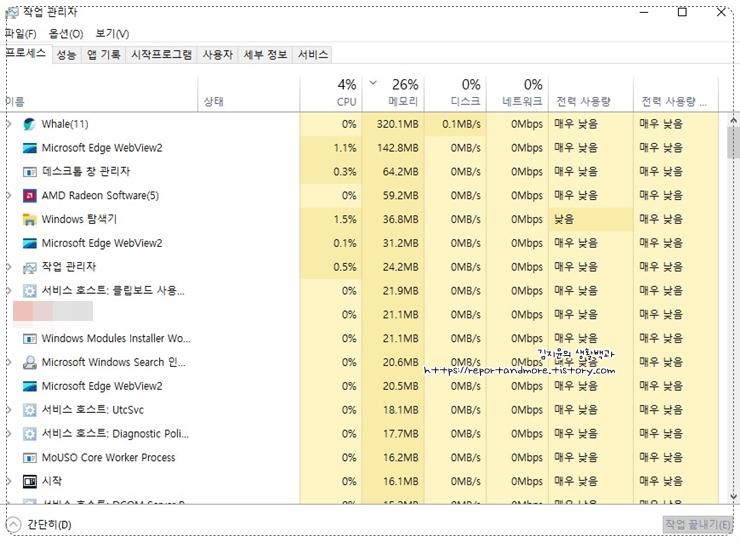Screen dimensions: 740x542
Task: Sort by the CPU column header
Action: tap(331, 93)
